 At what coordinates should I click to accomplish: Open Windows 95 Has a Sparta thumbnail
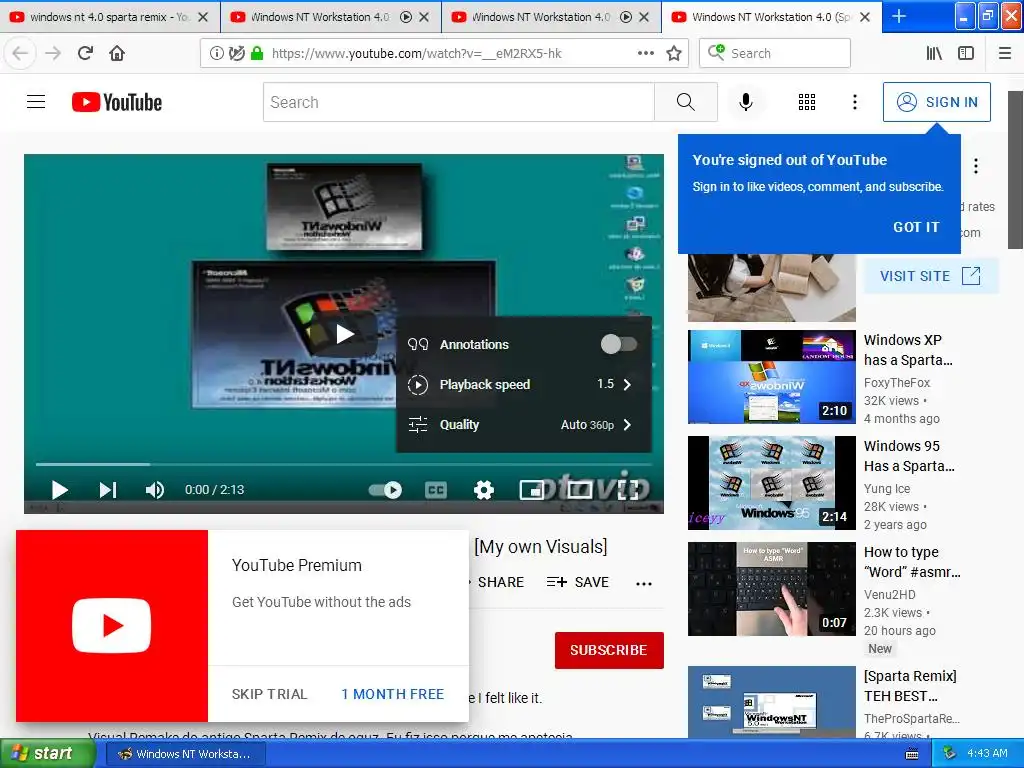[x=771, y=483]
